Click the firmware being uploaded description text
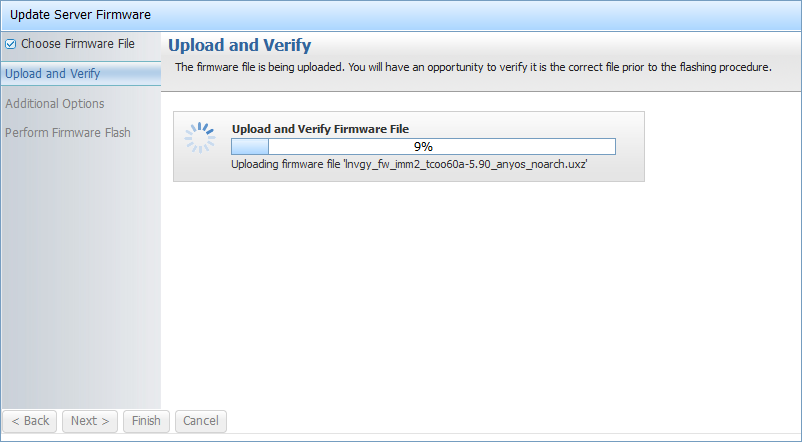802x442 pixels. tap(473, 68)
